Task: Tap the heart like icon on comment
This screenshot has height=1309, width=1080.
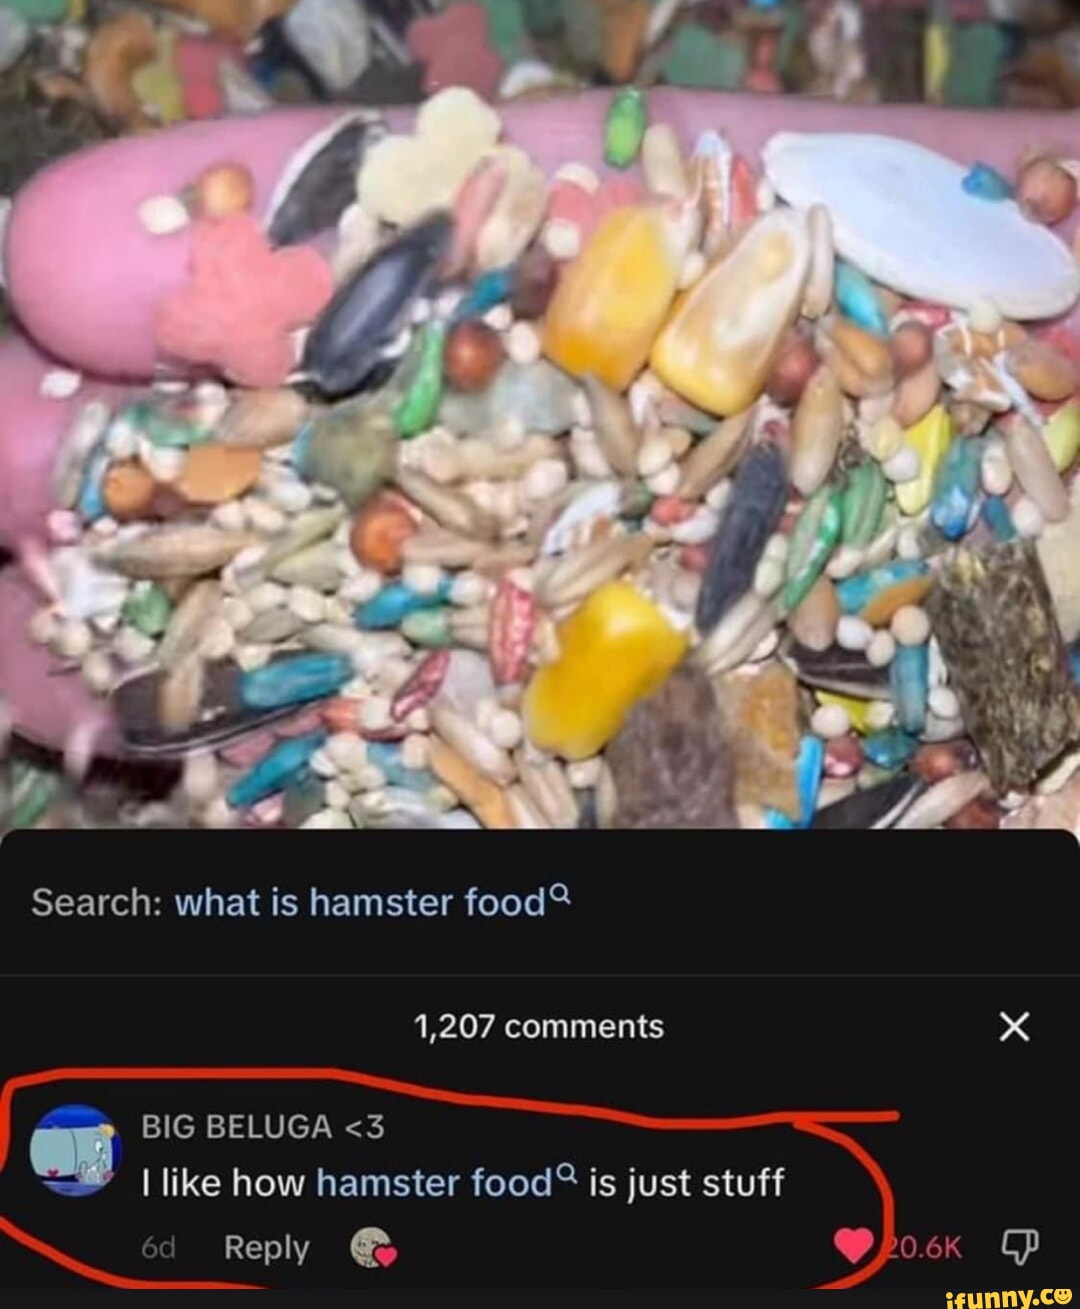Action: click(x=854, y=1246)
